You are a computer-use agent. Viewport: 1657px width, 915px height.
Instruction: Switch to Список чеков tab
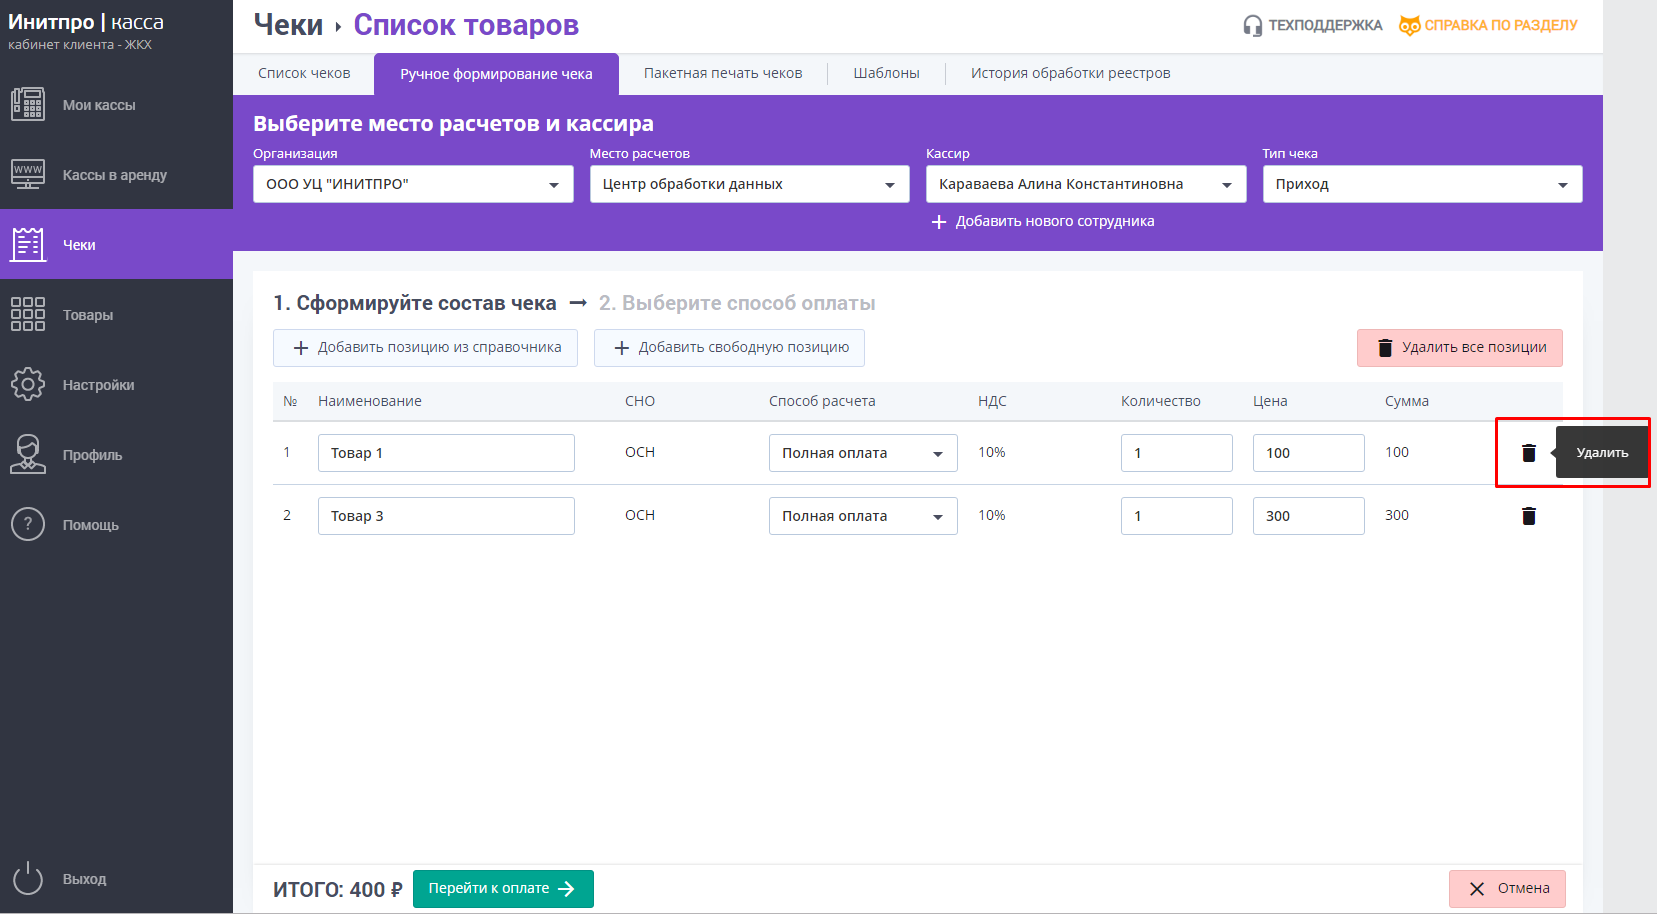[x=304, y=73]
